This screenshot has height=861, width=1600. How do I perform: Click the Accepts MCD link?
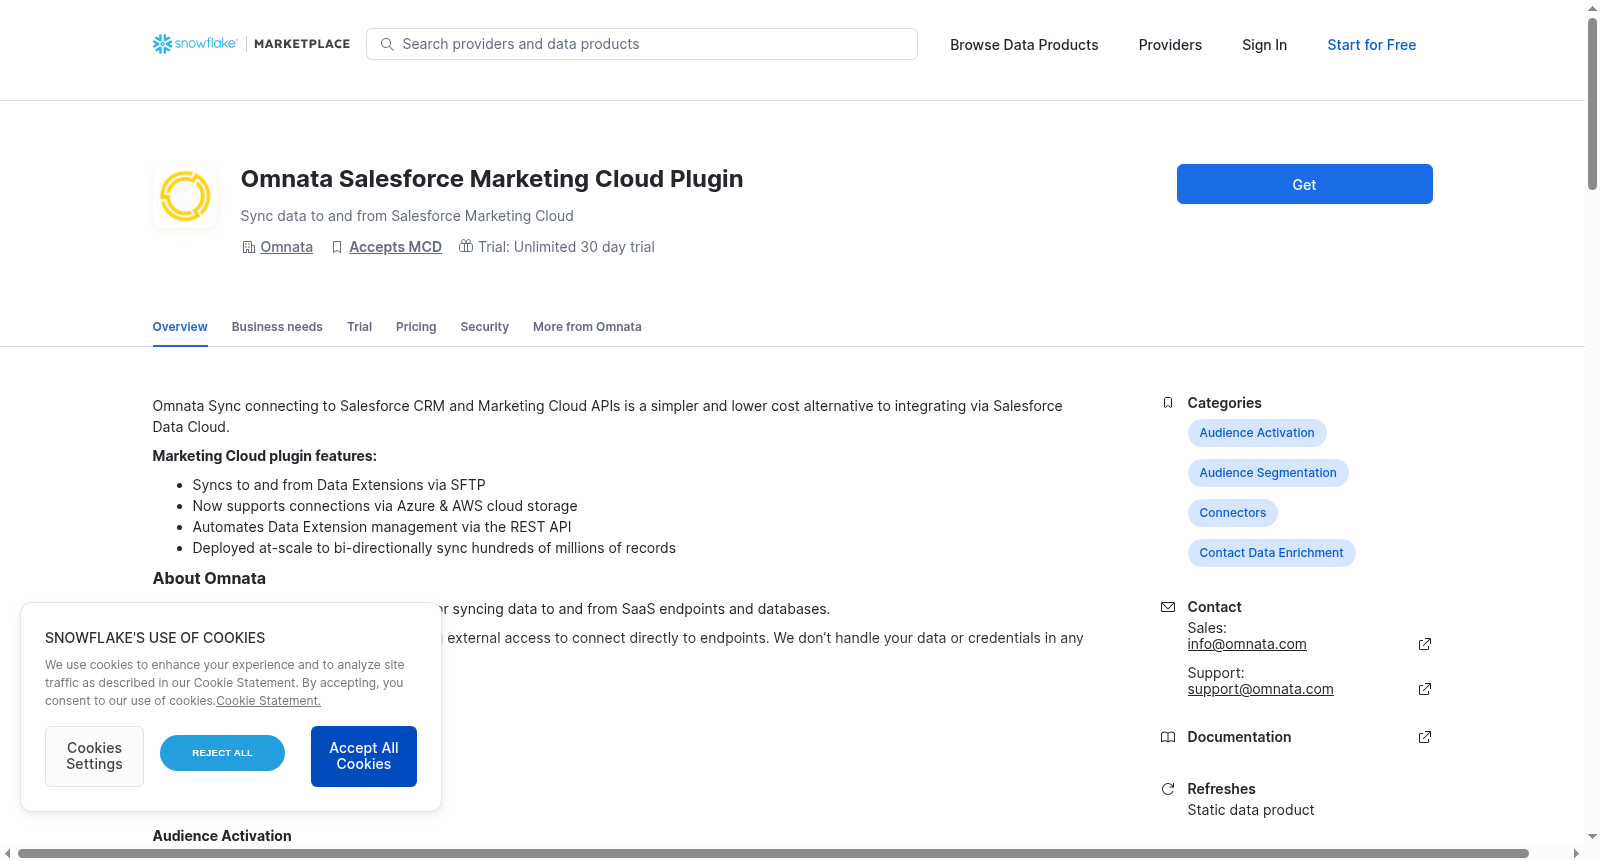click(x=395, y=247)
